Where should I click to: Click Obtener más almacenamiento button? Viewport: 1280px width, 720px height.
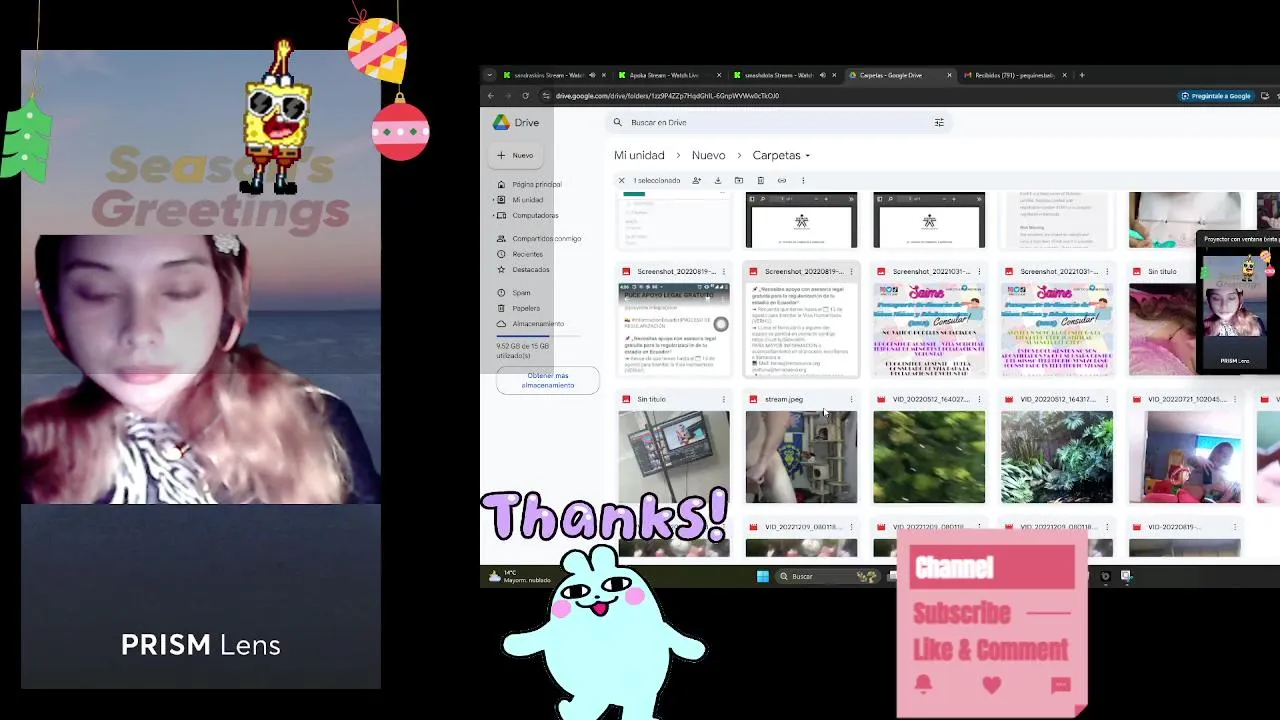pos(547,381)
